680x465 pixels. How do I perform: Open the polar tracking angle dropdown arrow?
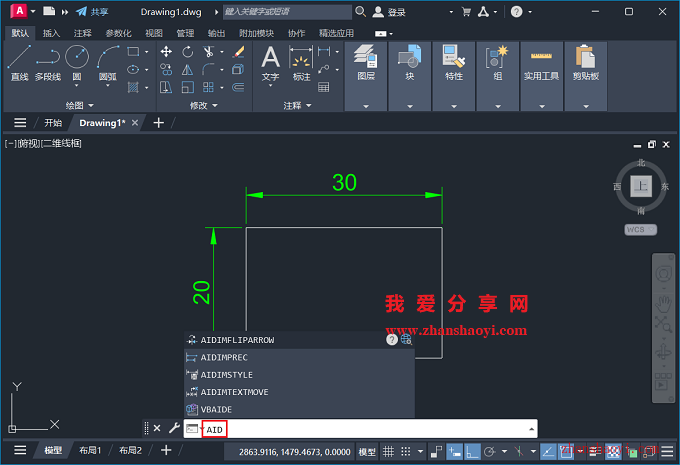coord(504,452)
